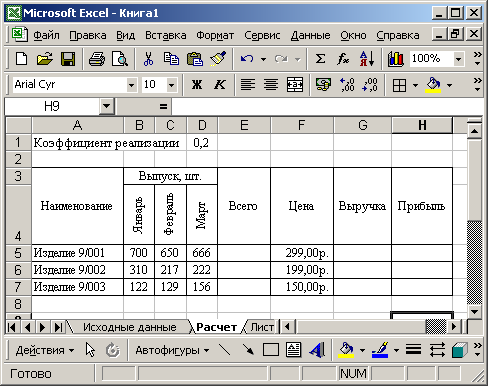Click the vertical scrollbar down arrow

(474, 312)
